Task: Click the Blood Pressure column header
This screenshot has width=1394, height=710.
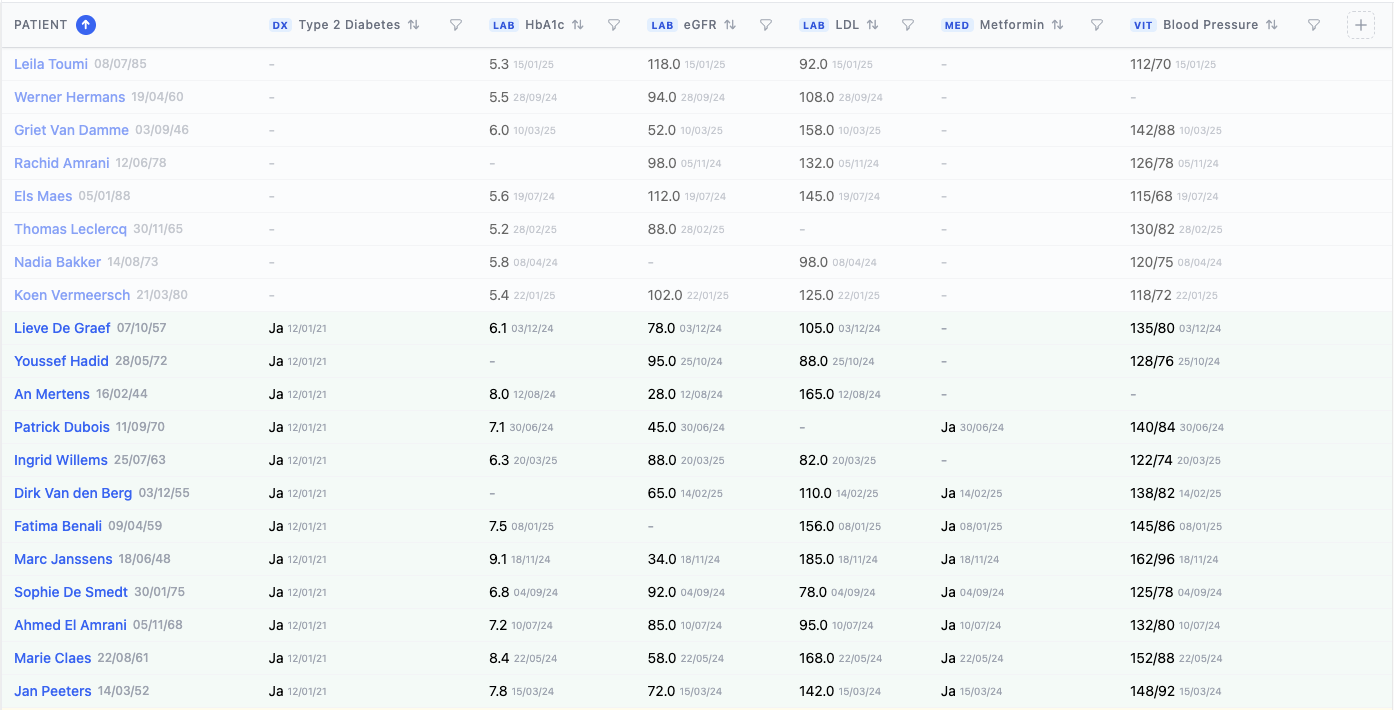Action: 1210,25
